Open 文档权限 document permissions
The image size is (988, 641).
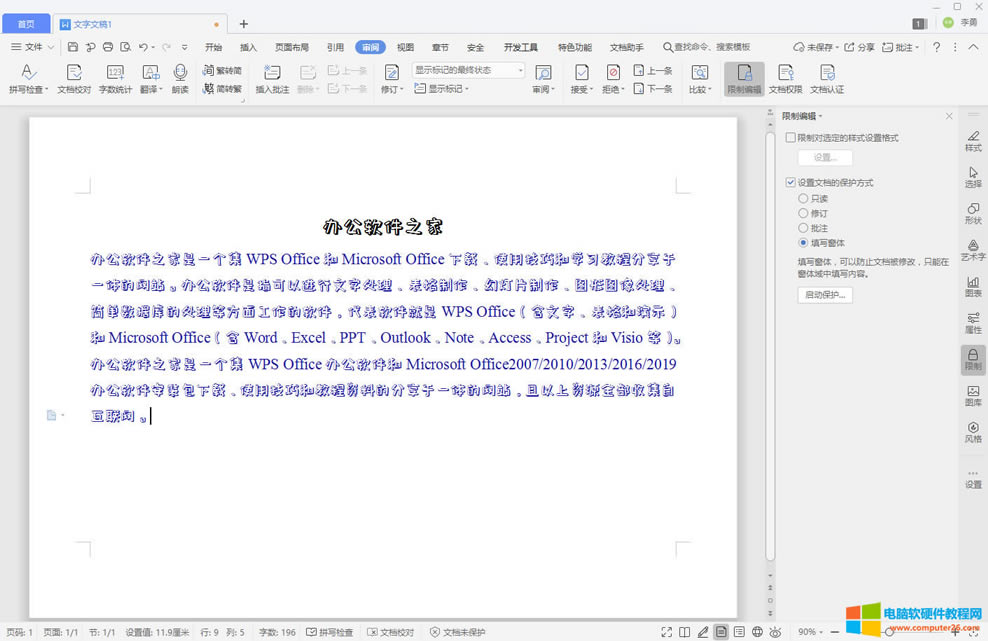click(785, 73)
